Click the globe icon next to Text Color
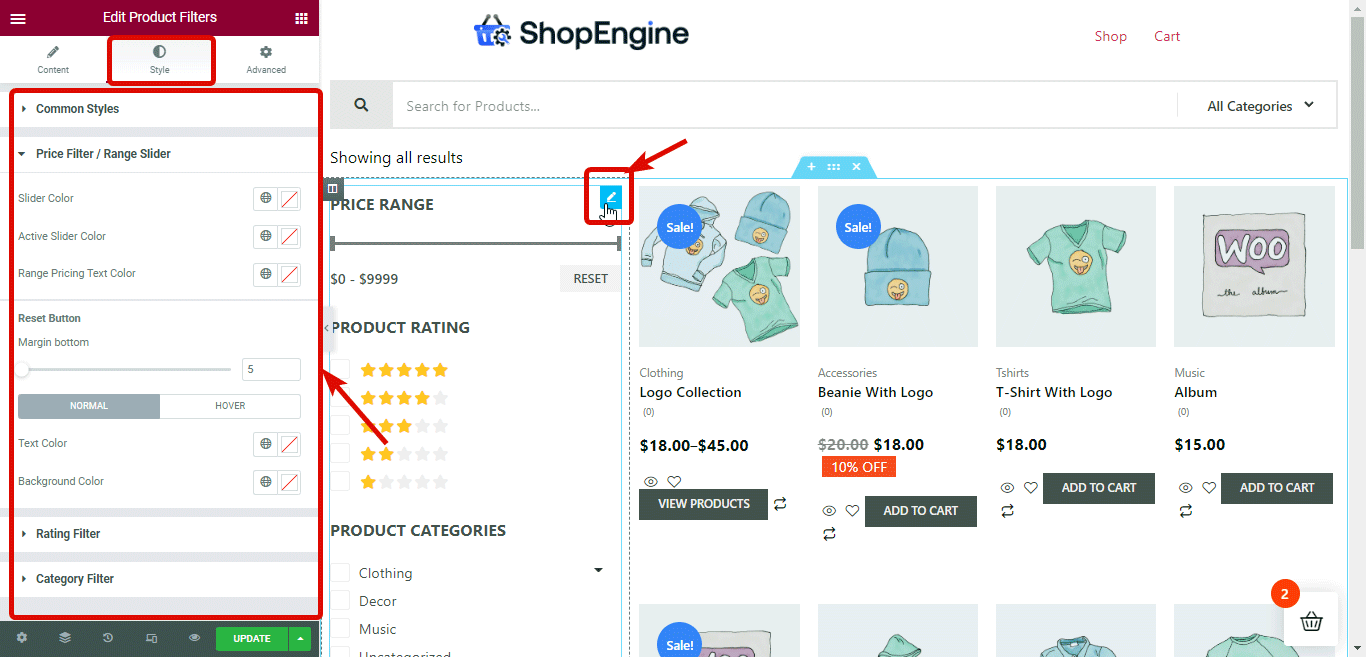The height and width of the screenshot is (657, 1366). (x=266, y=443)
